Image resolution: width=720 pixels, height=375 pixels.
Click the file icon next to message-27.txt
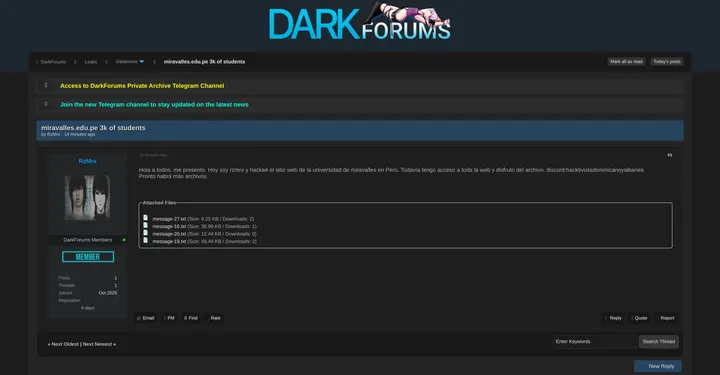tap(146, 218)
